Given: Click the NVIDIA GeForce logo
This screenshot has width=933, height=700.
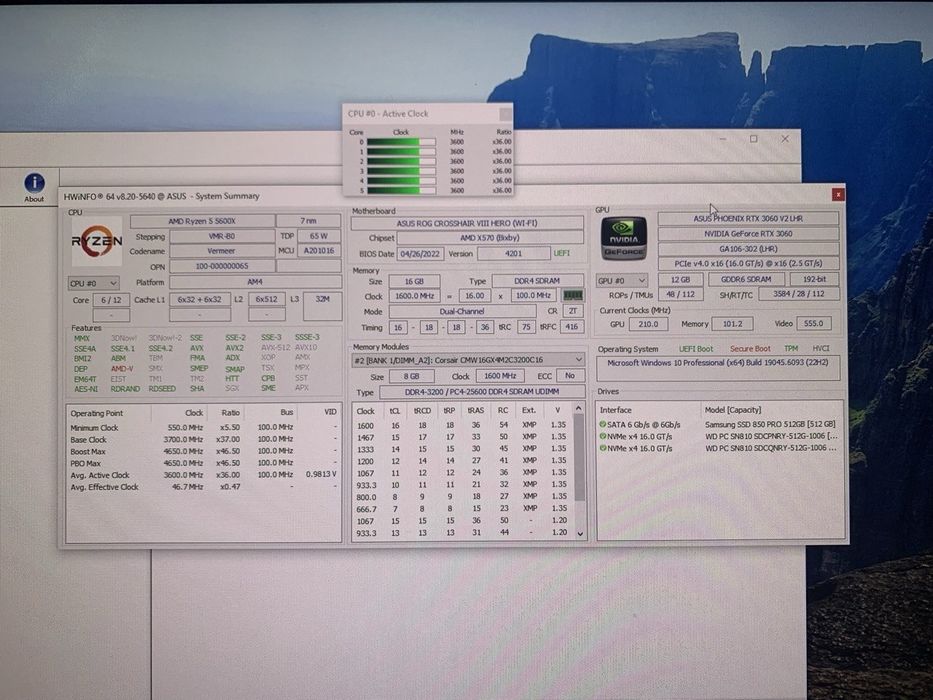Looking at the screenshot, I should (623, 239).
